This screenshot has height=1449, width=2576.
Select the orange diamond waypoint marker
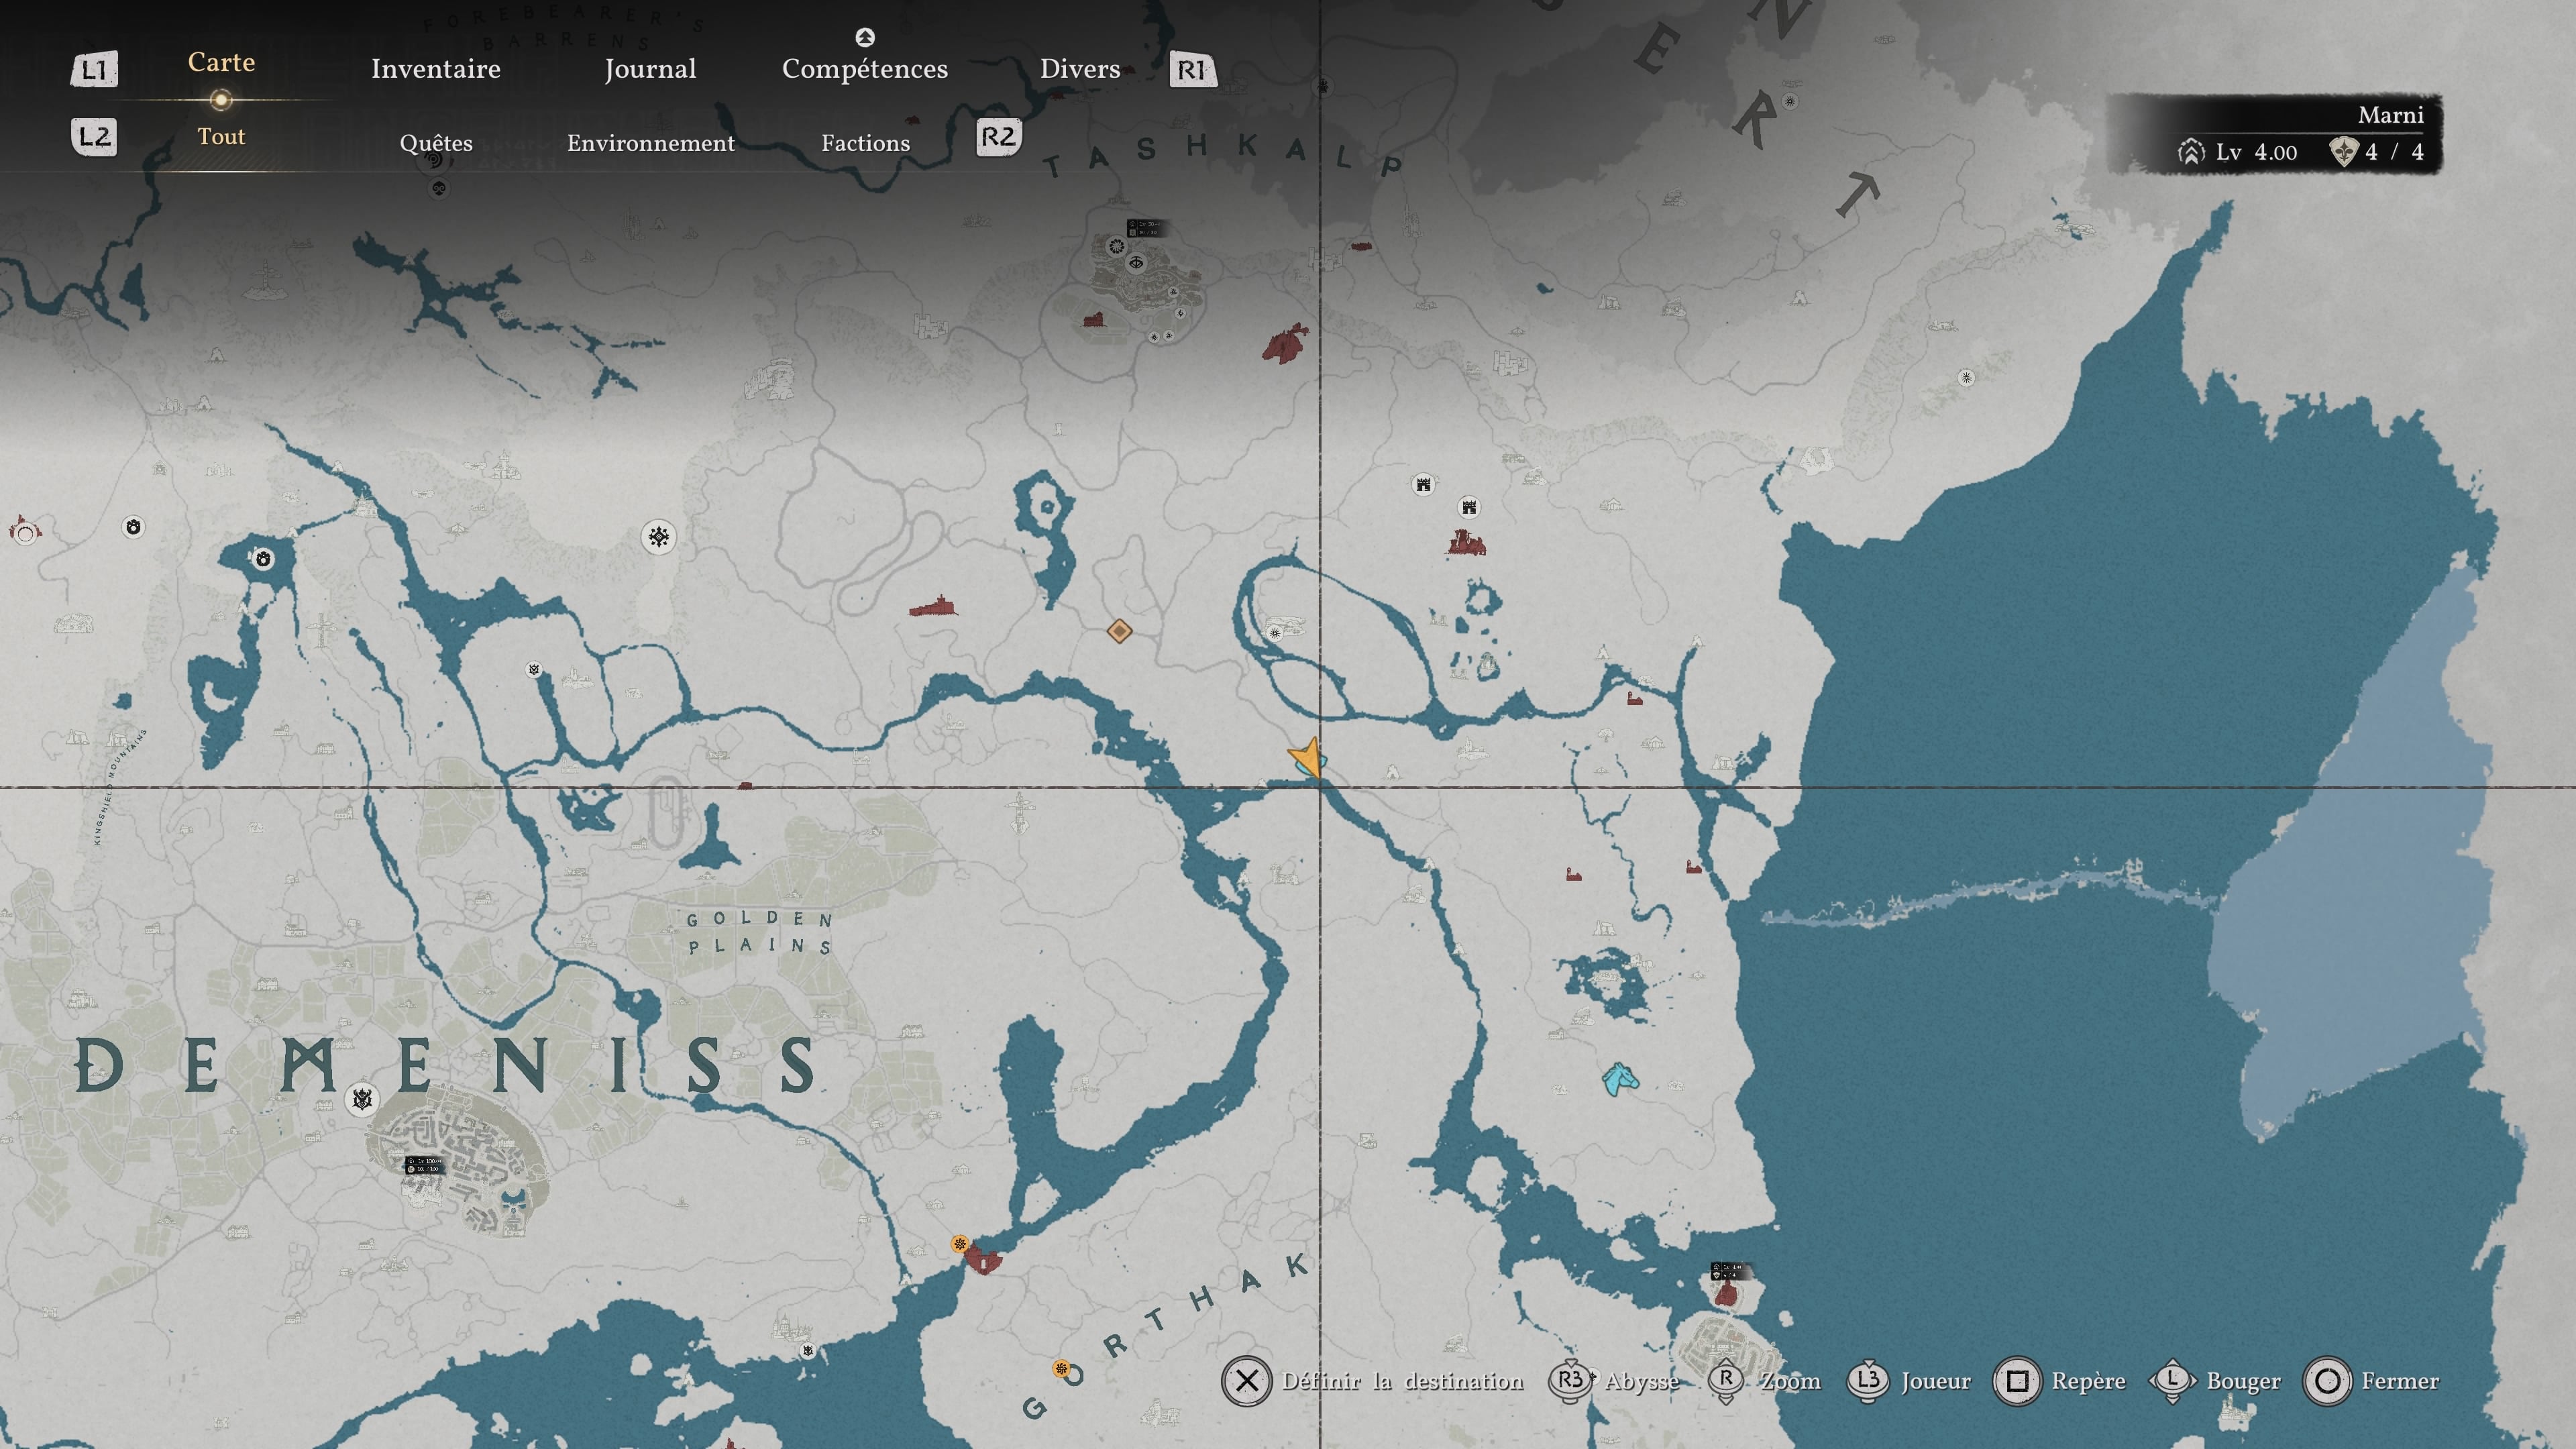[x=1119, y=631]
